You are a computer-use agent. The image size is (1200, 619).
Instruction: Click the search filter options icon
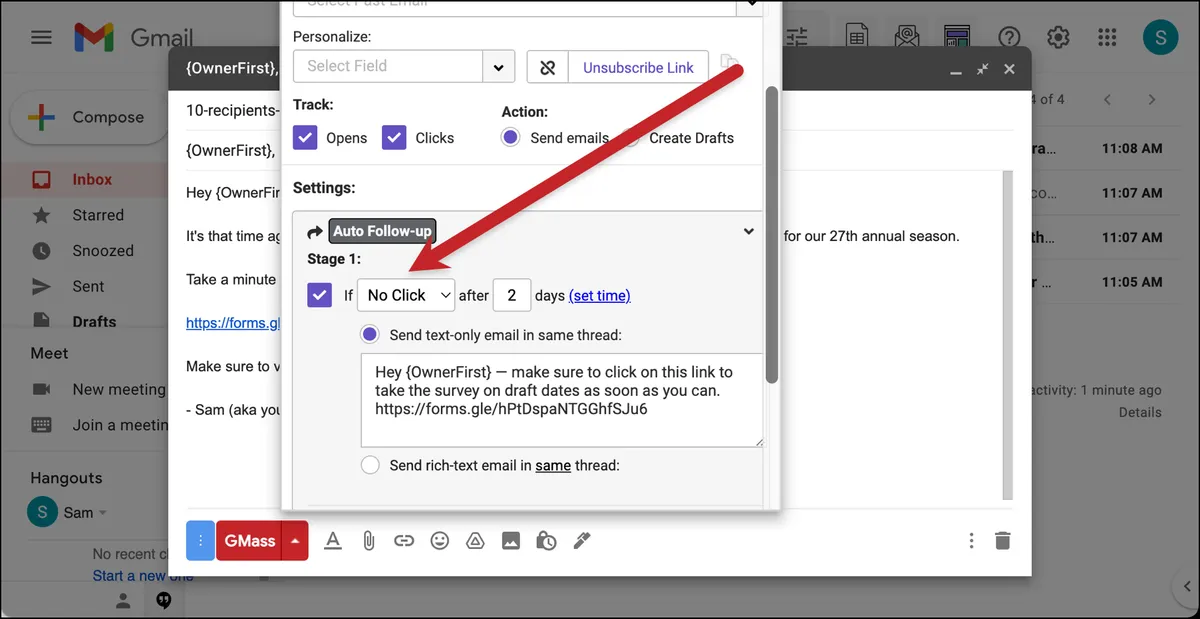pos(797,38)
